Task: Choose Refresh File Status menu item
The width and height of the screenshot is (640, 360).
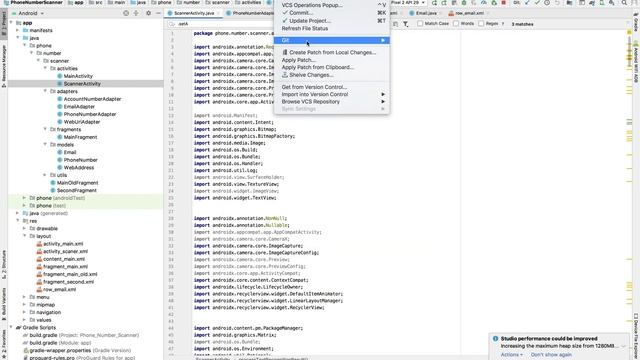Action: (x=331, y=28)
